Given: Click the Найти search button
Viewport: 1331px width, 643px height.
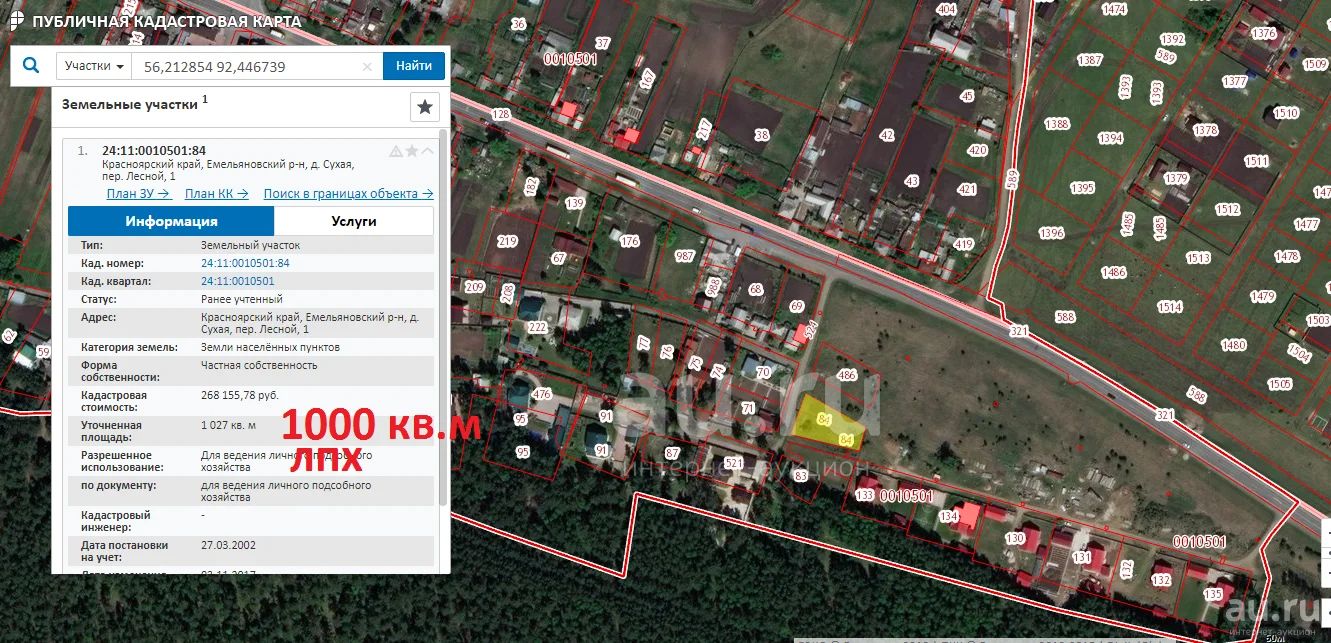Looking at the screenshot, I should click(x=414, y=66).
